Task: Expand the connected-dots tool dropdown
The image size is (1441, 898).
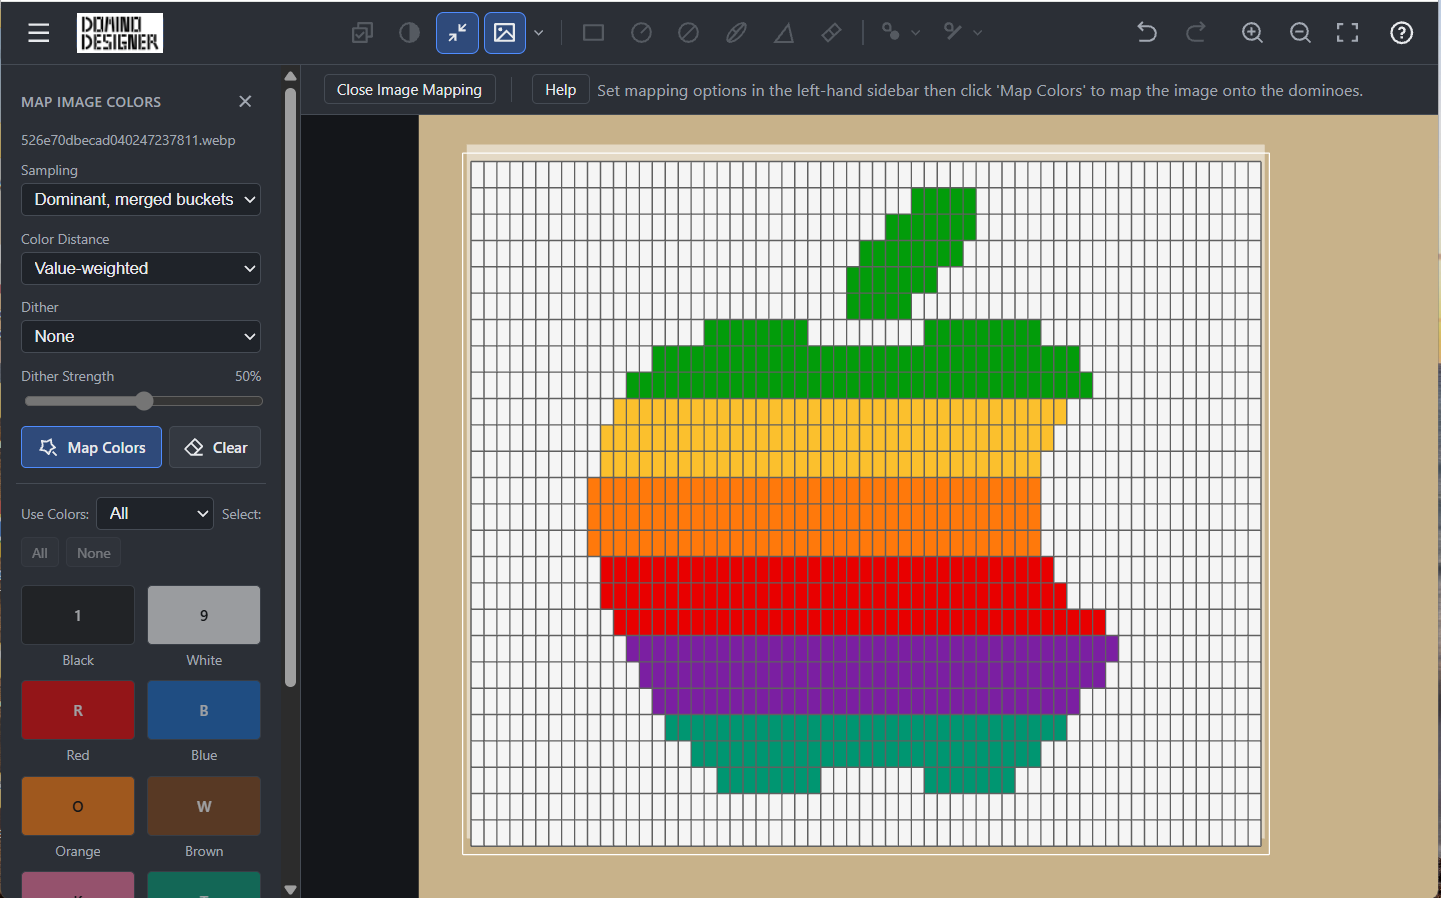Action: point(915,33)
